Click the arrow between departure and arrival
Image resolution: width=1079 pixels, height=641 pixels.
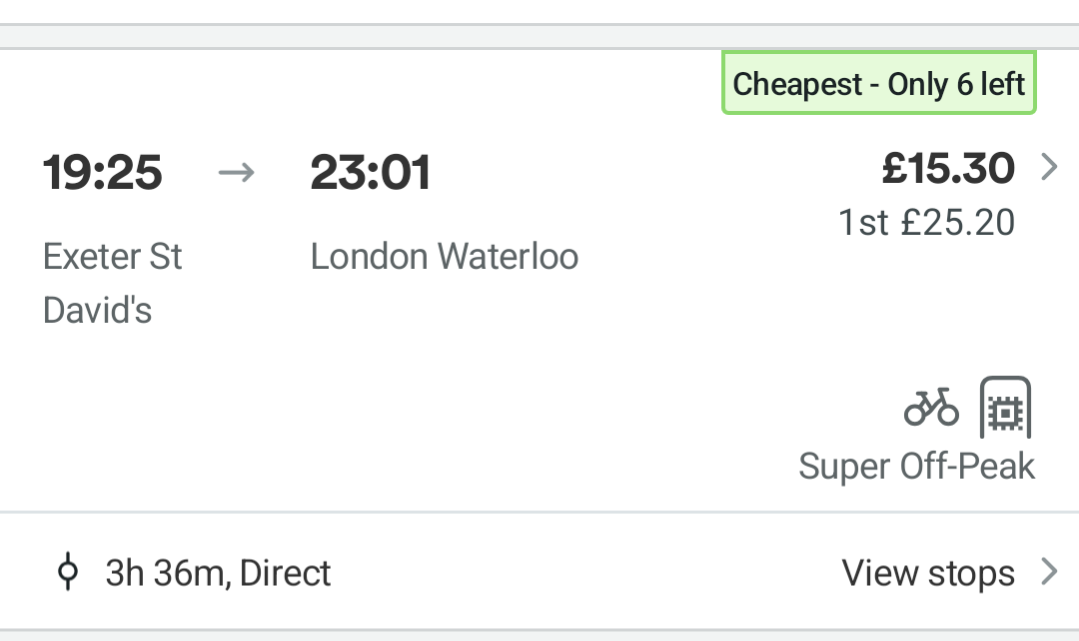236,172
